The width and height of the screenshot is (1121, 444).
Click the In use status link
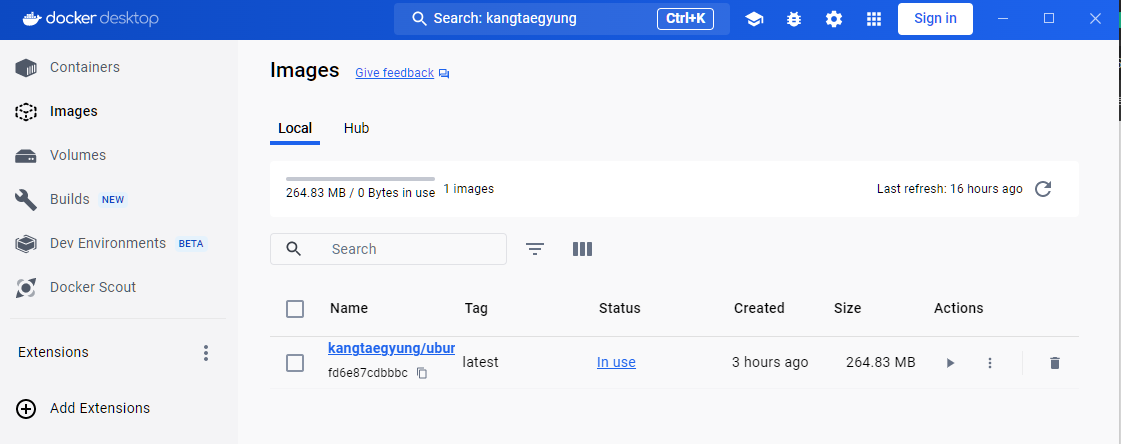coord(616,362)
